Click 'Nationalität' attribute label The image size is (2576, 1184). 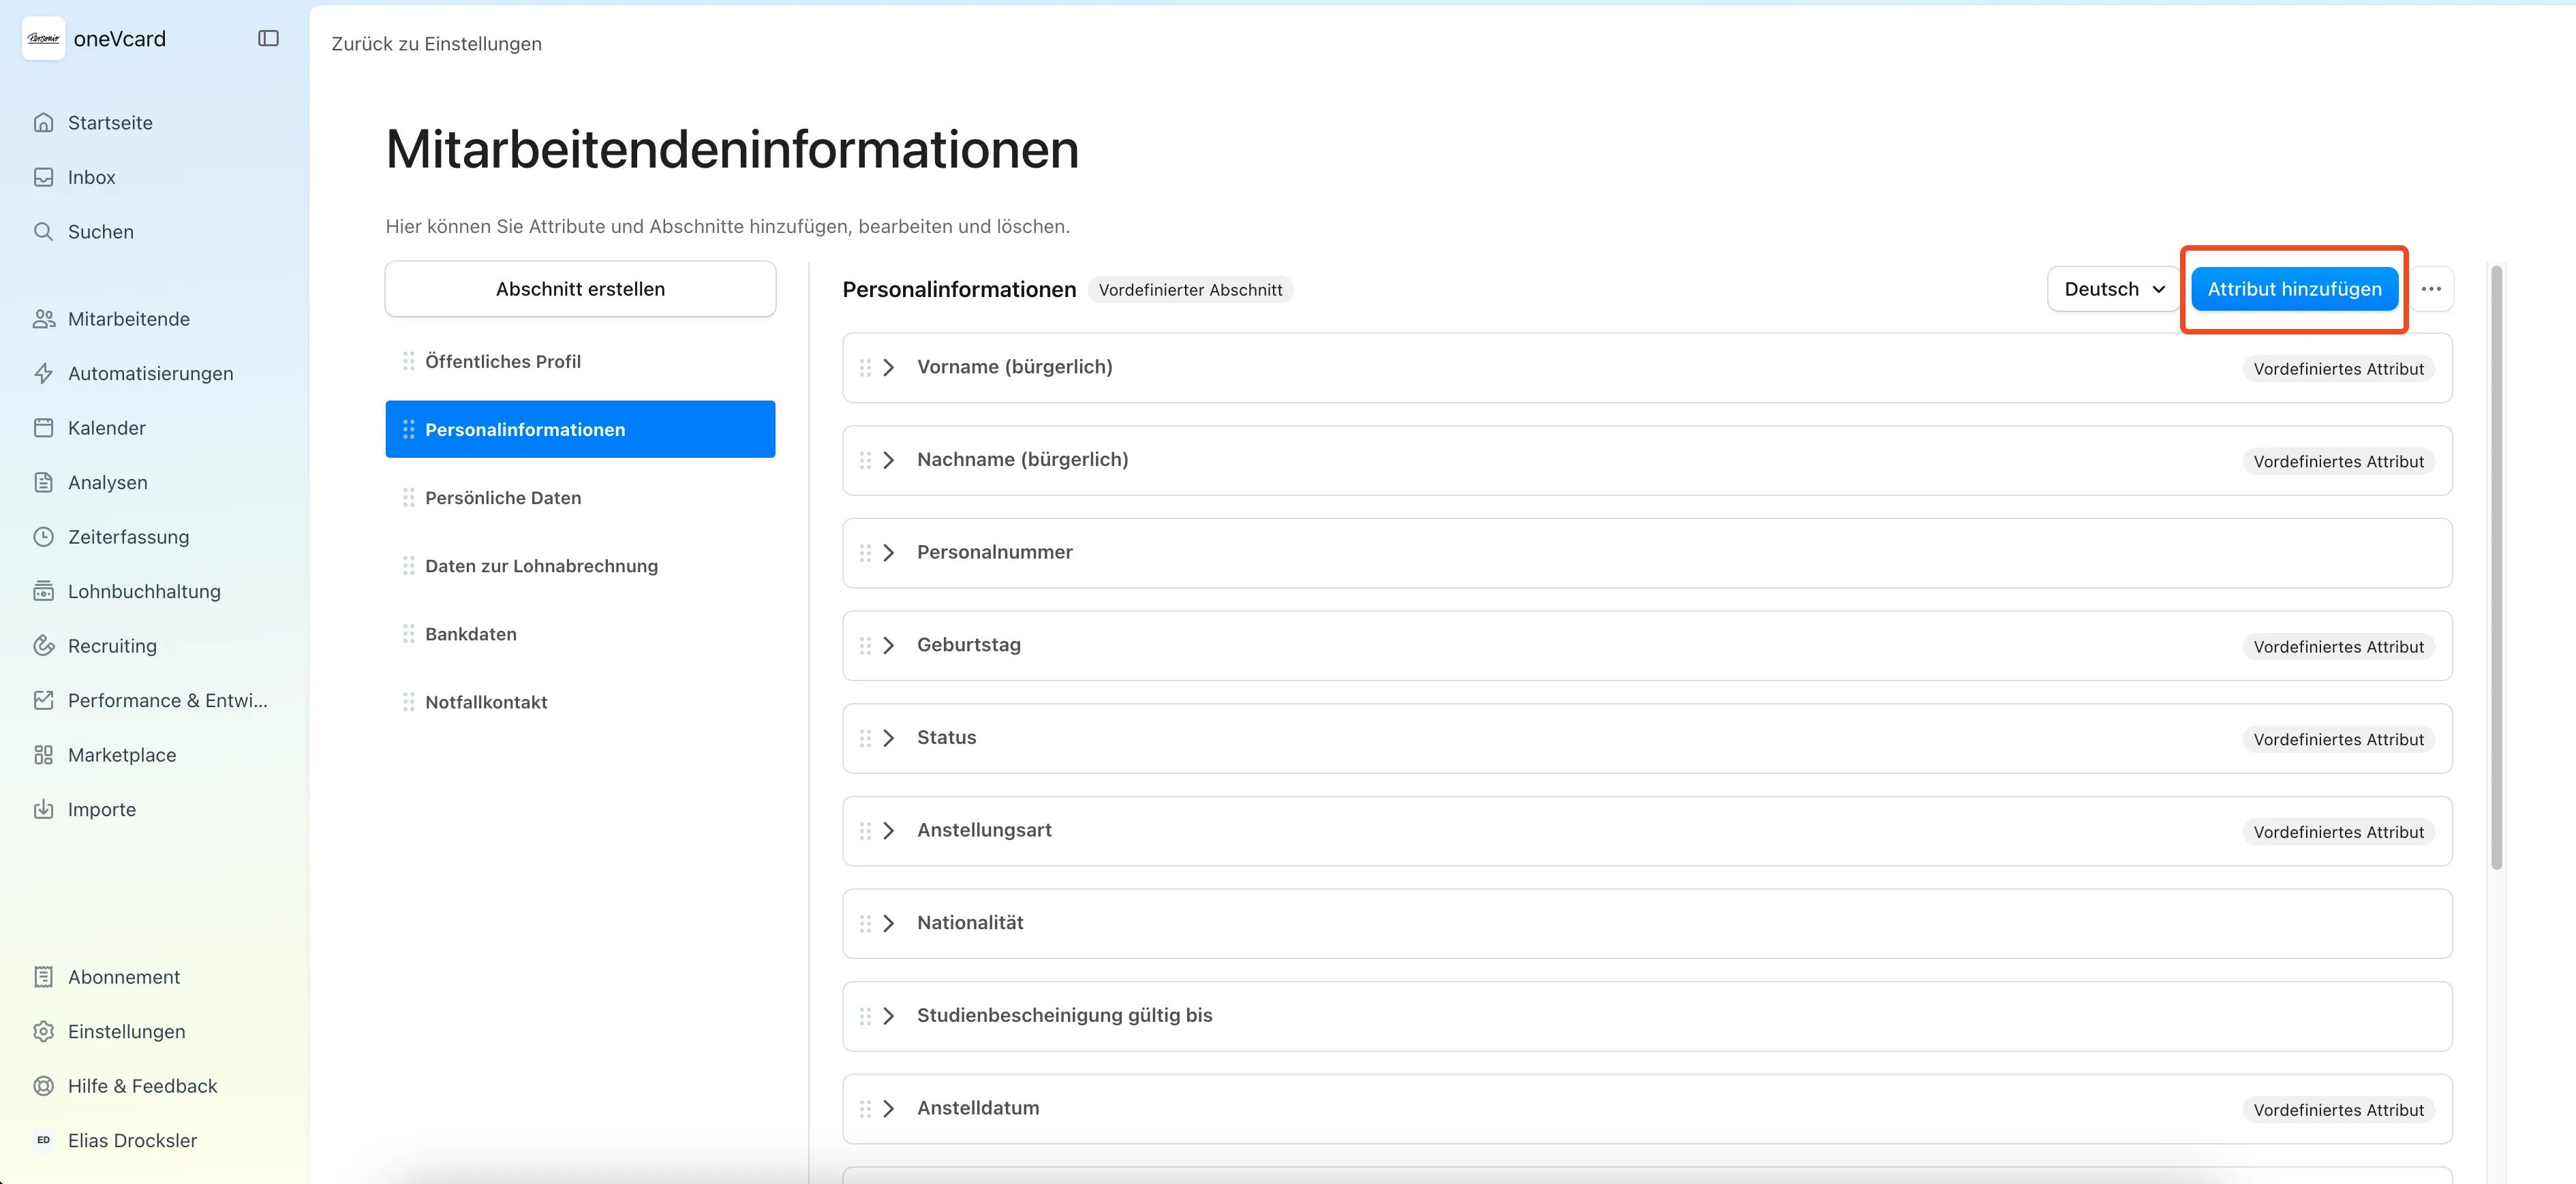[970, 923]
